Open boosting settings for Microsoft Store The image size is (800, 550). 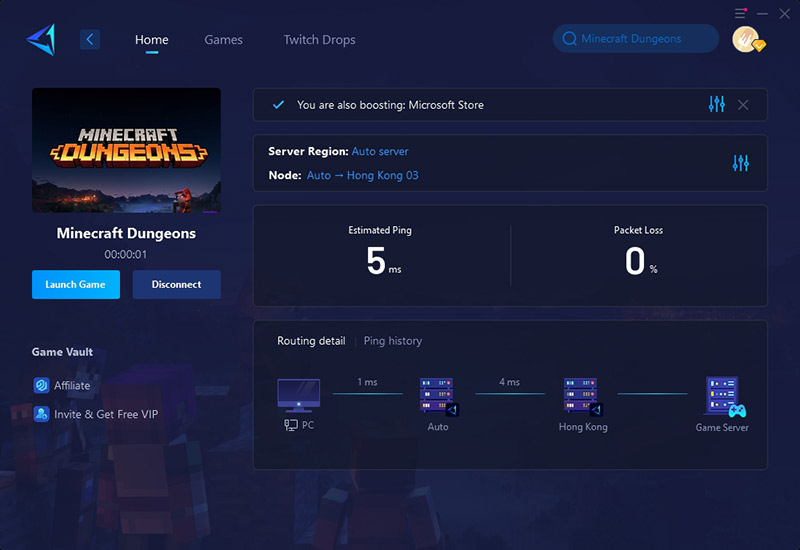716,104
